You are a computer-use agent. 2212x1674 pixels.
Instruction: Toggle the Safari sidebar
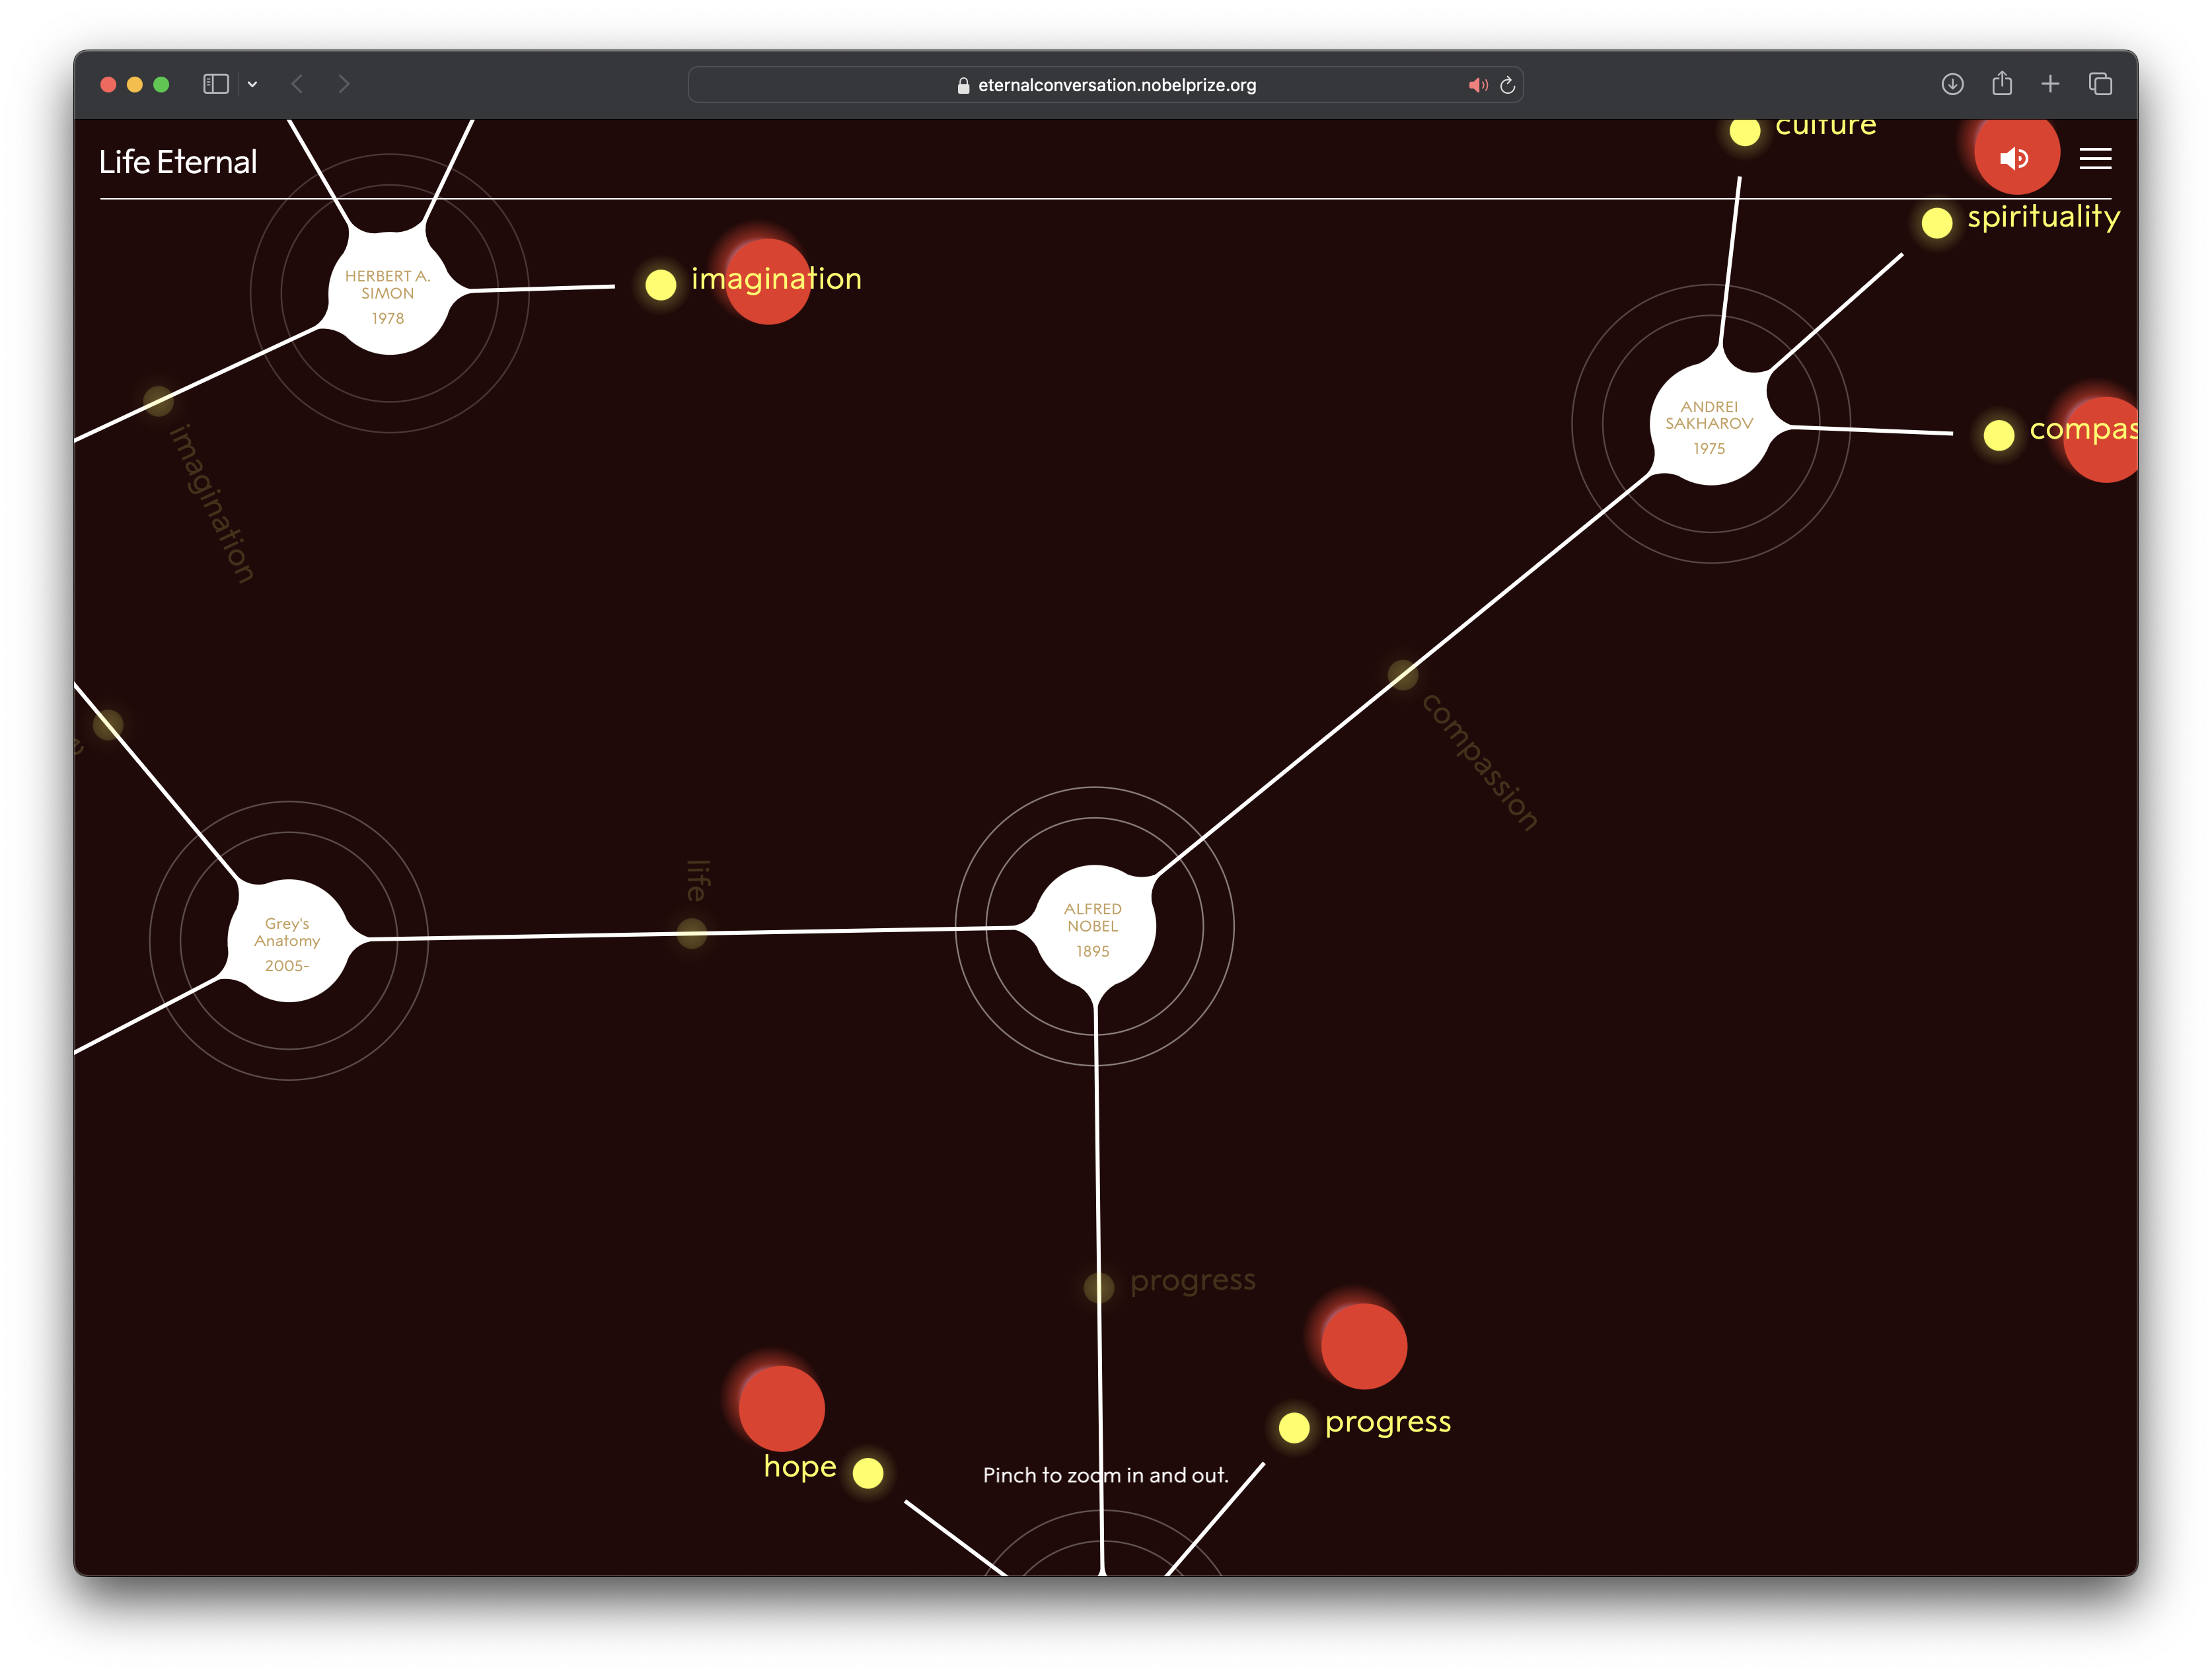click(x=216, y=84)
